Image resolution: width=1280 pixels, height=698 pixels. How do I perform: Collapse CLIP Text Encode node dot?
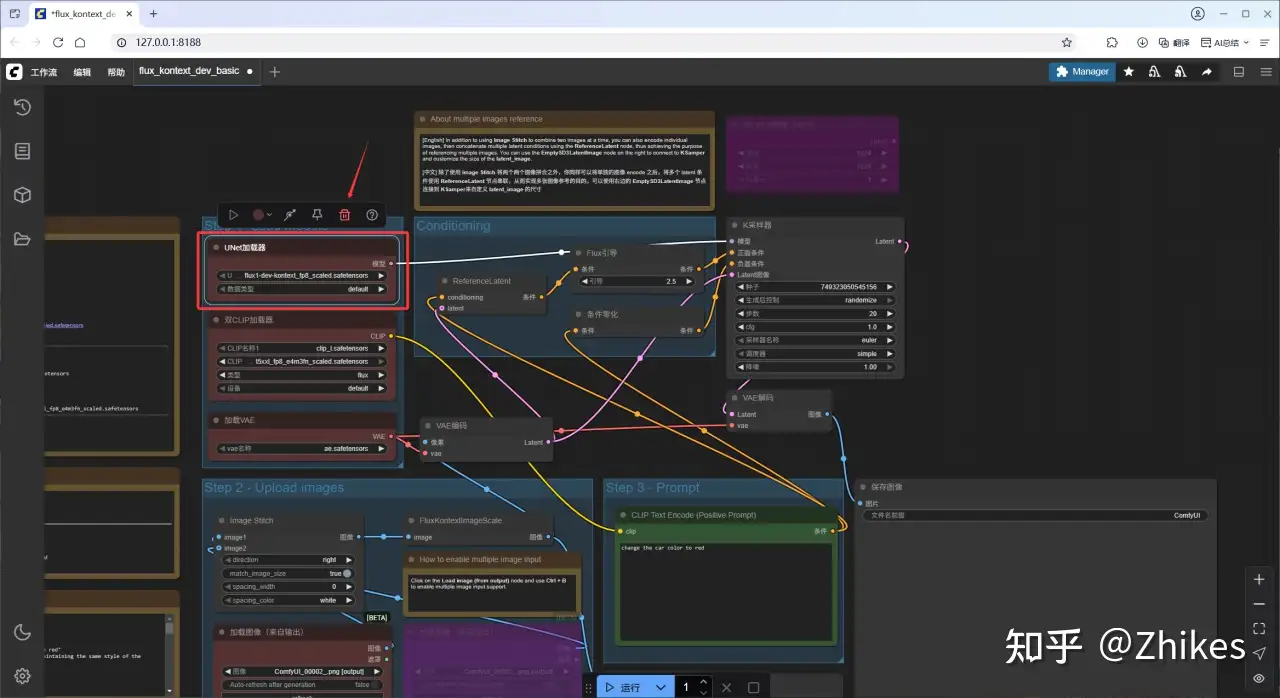coord(623,515)
